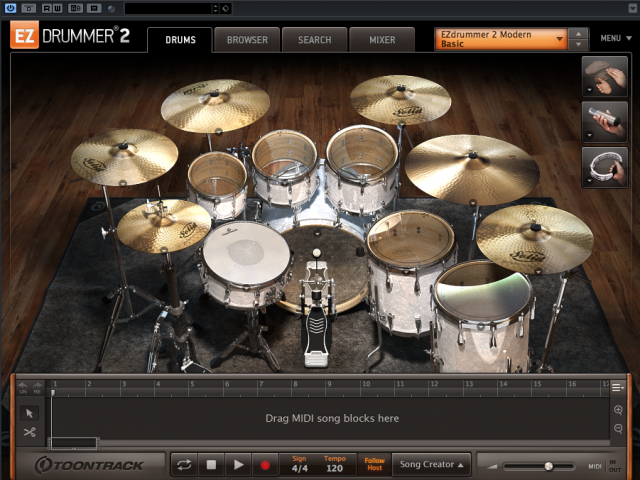This screenshot has height=480, width=640.
Task: Click the Redo arrow in song track
Action: point(37,387)
